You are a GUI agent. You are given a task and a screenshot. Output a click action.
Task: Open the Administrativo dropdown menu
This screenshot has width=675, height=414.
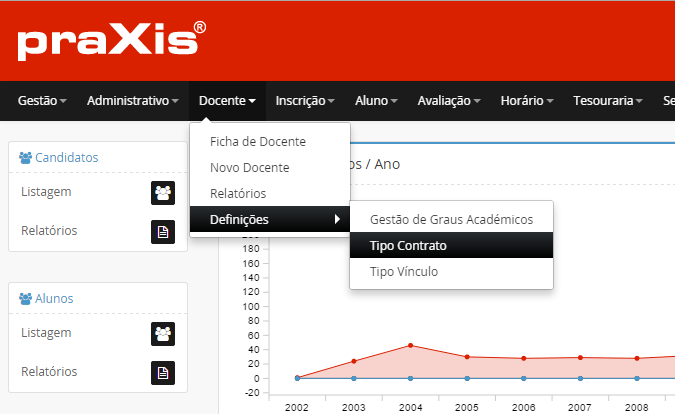pos(132,101)
